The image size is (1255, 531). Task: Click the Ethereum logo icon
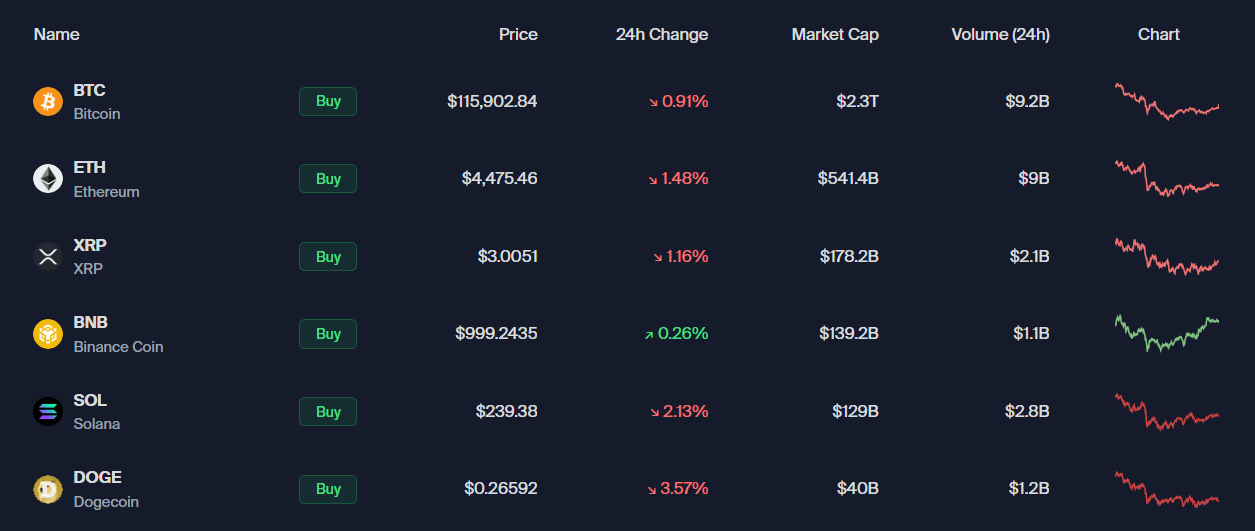[x=48, y=179]
